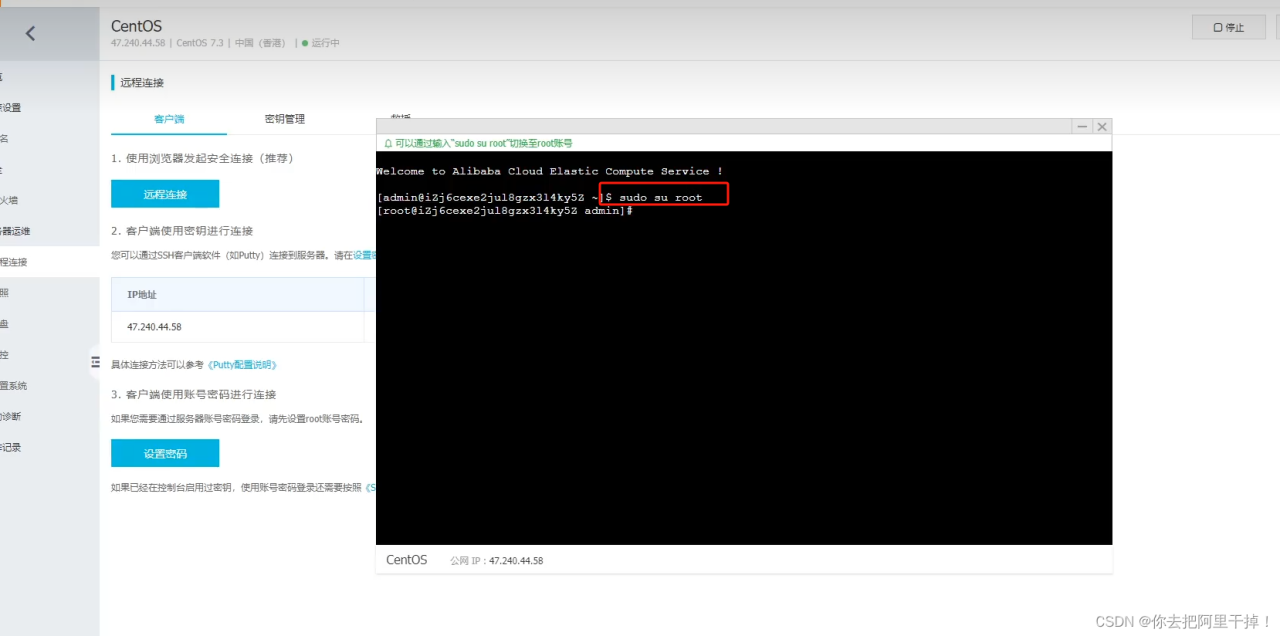1280x636 pixels.
Task: Select 远程连接 item in left sidebar
Action: pyautogui.click(x=14, y=262)
